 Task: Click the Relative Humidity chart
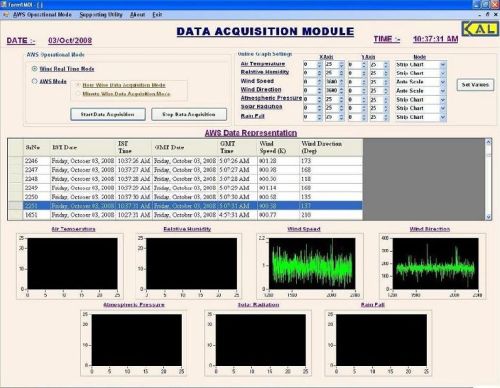pyautogui.click(x=192, y=263)
